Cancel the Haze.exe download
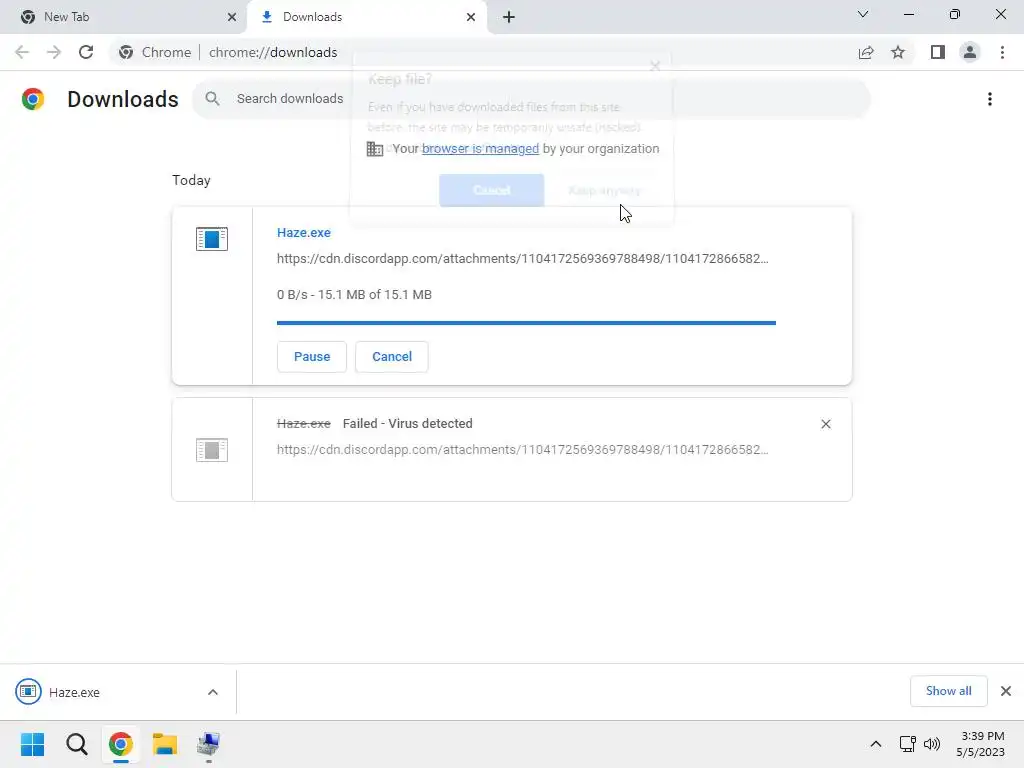Viewport: 1024px width, 768px height. click(392, 357)
